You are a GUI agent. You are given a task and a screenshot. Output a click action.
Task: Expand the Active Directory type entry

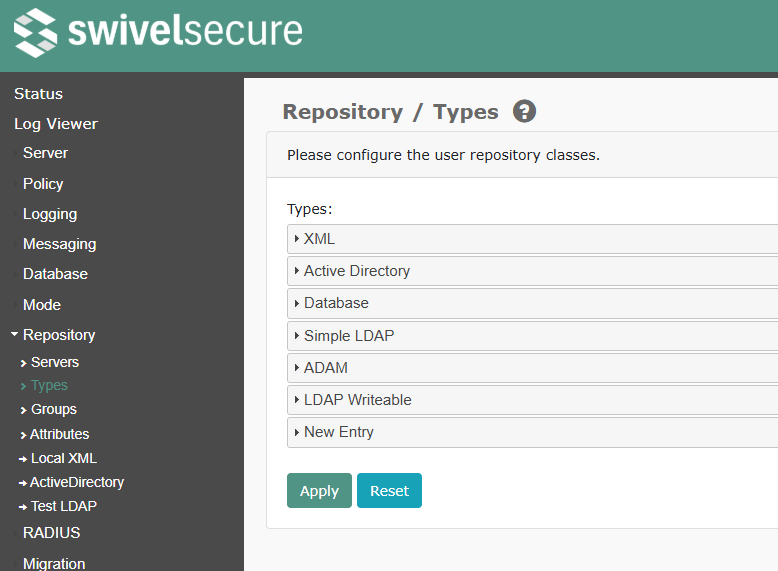coord(532,271)
